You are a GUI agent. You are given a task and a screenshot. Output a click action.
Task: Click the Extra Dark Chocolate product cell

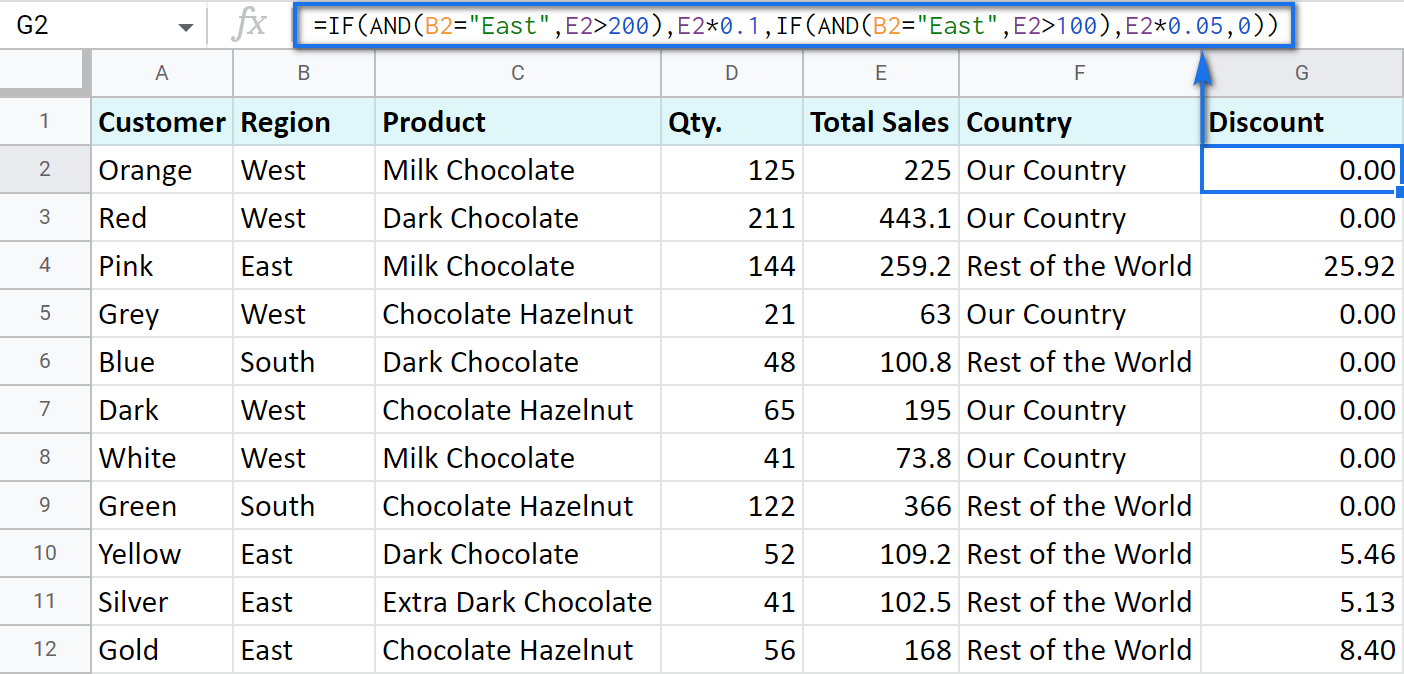coord(517,601)
